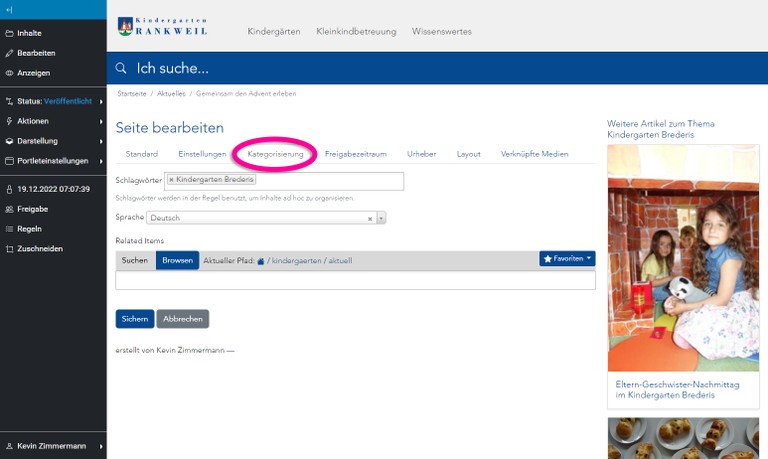Switch to the Standard tab
This screenshot has height=459, width=768.
[142, 154]
